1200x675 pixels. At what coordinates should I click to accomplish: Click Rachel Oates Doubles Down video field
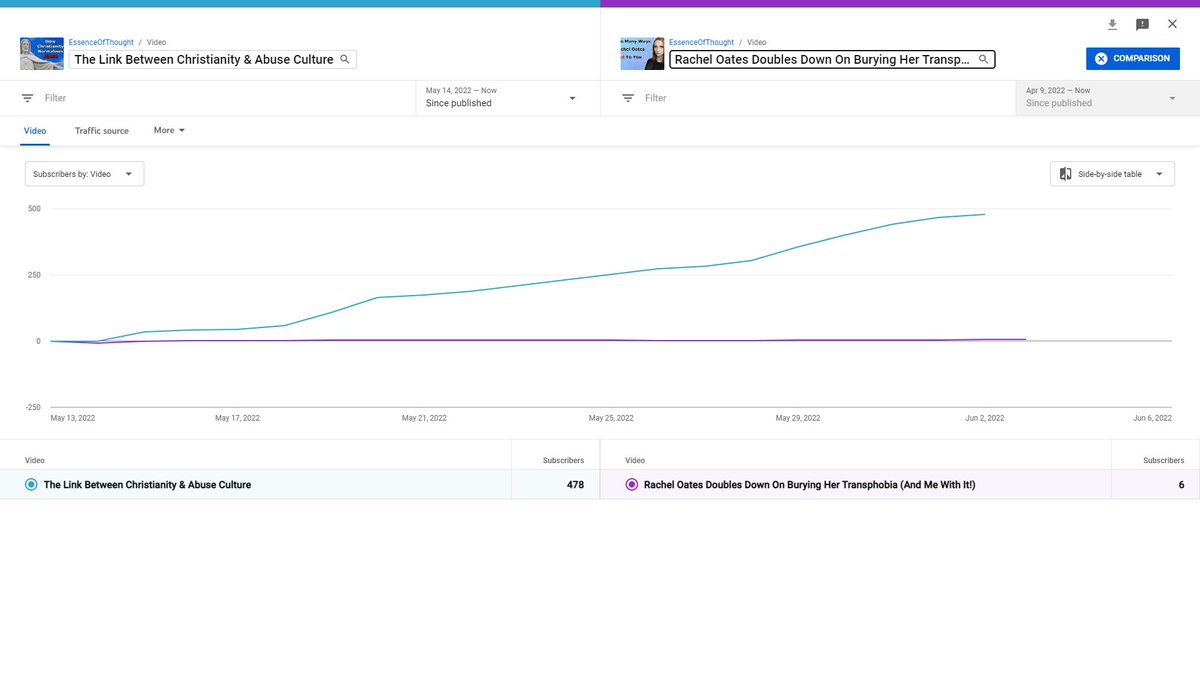click(x=832, y=59)
